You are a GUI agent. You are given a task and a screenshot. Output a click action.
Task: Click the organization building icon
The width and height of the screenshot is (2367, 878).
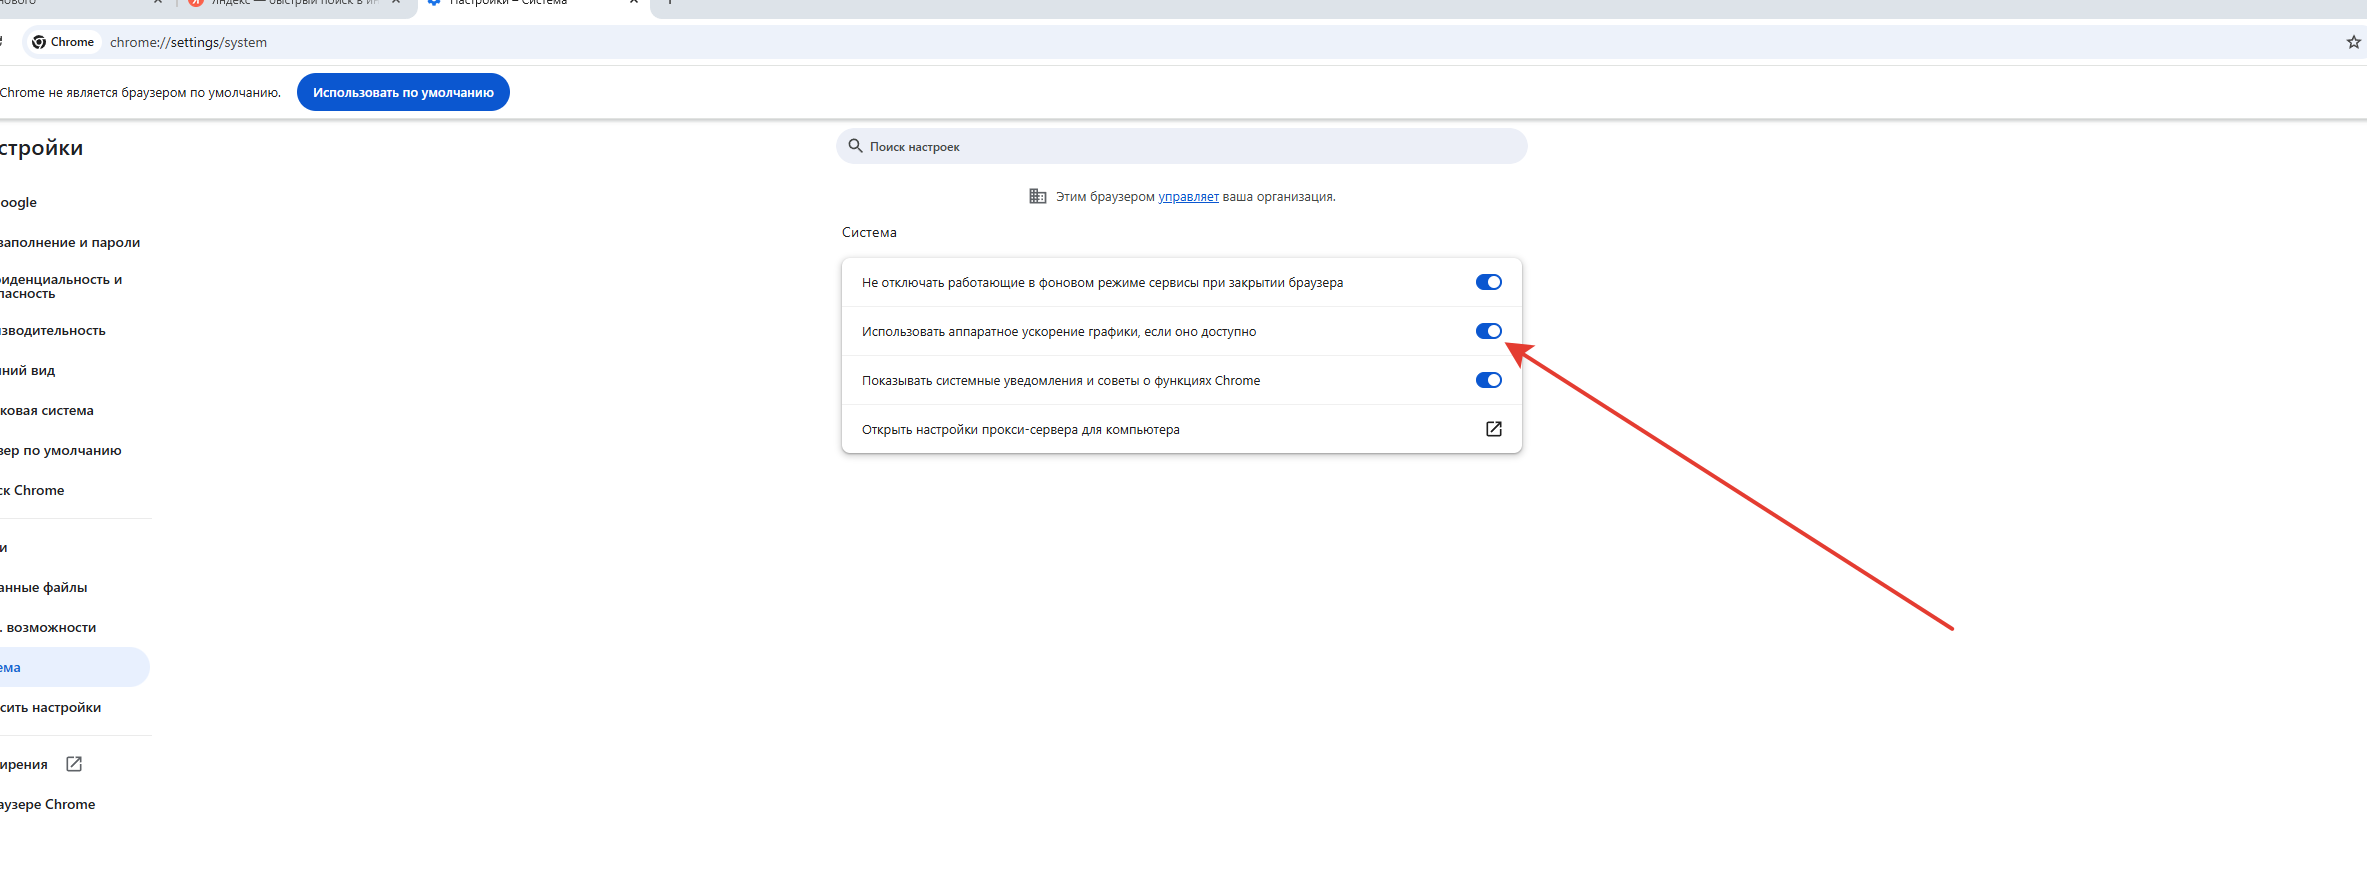[x=1038, y=196]
